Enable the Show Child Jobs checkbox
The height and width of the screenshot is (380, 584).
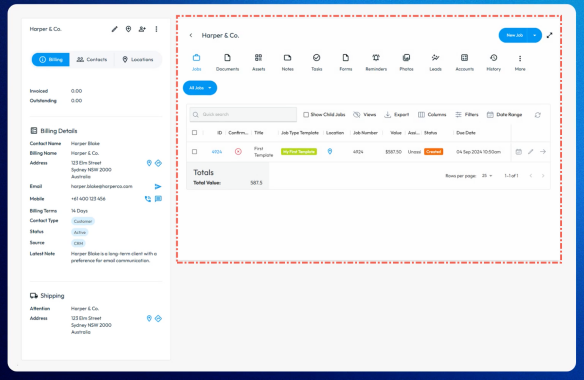coord(306,115)
